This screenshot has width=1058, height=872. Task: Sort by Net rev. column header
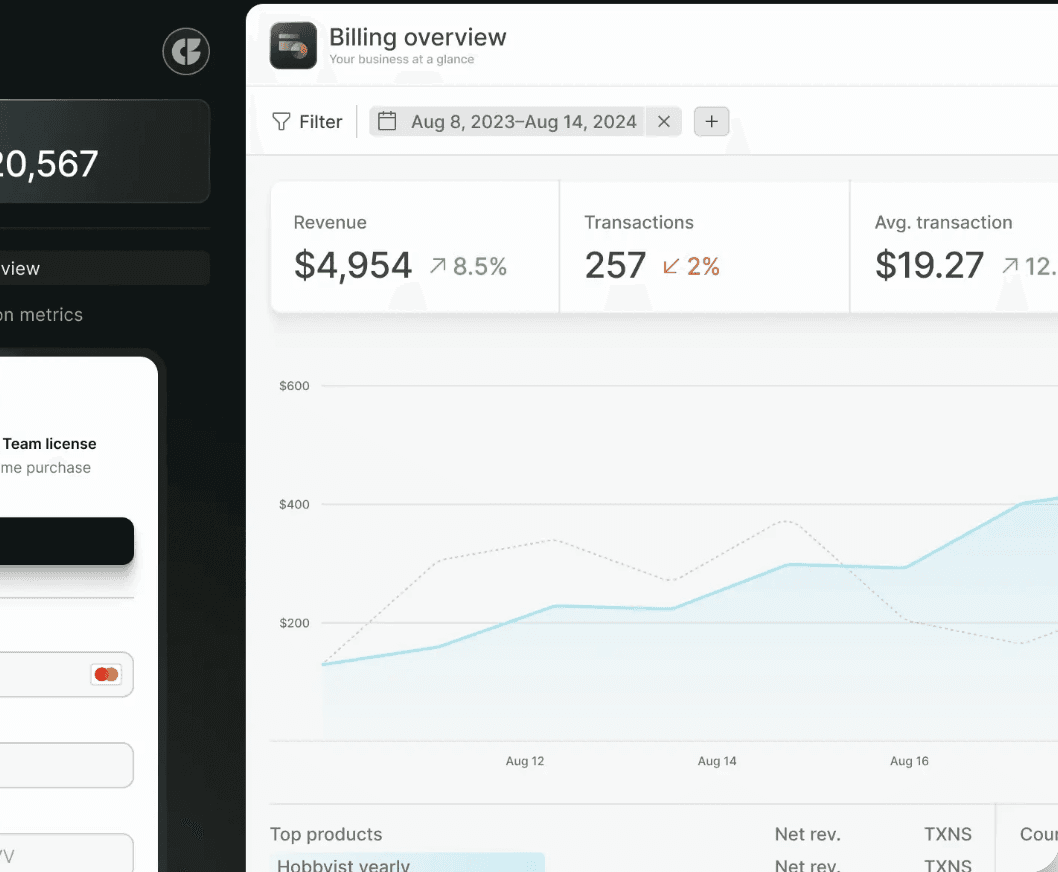click(x=808, y=834)
